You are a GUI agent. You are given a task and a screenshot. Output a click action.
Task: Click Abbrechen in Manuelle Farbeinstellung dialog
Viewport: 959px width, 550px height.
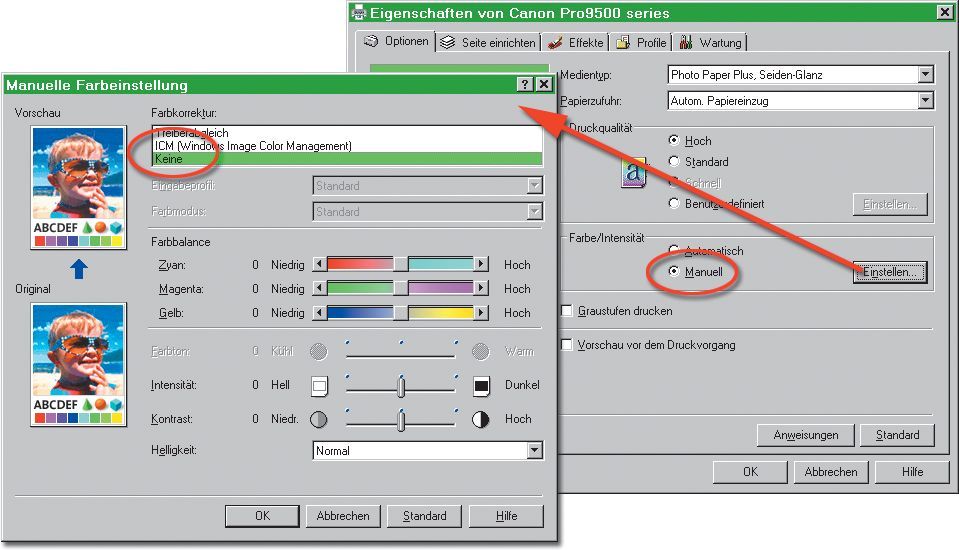coord(343,516)
